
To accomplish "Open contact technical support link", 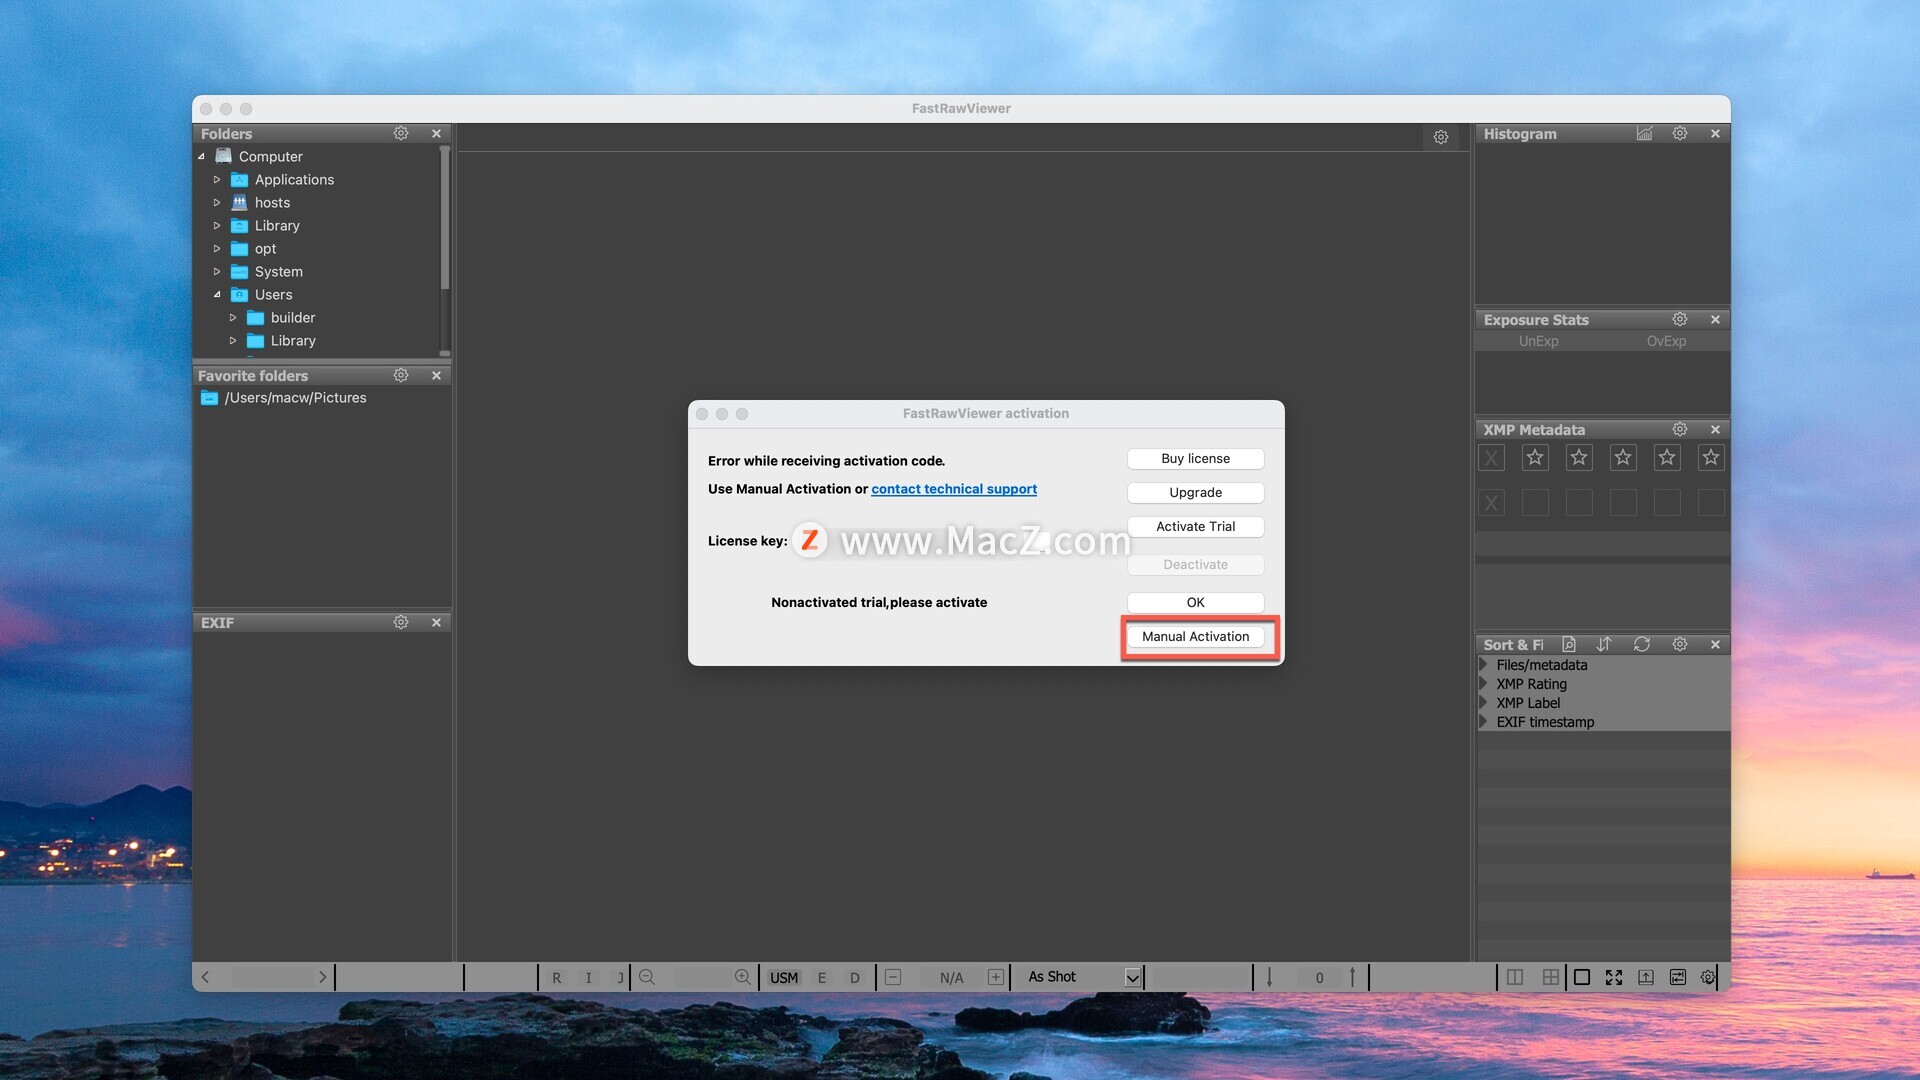I will [x=954, y=489].
